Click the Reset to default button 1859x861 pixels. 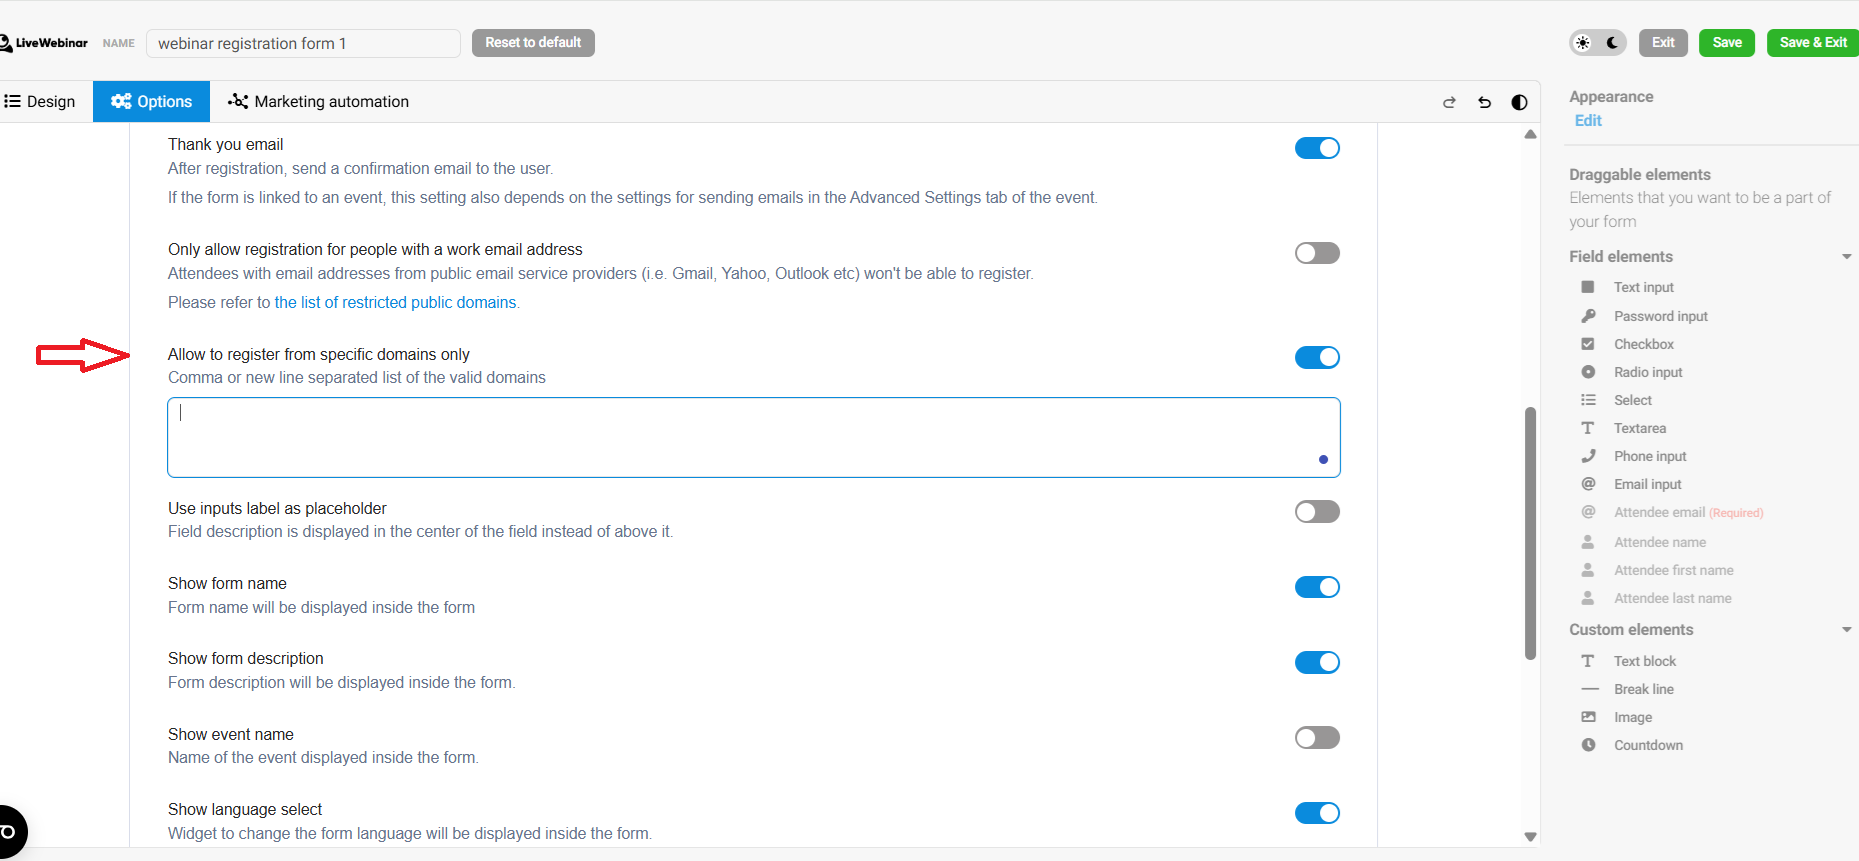pos(533,43)
